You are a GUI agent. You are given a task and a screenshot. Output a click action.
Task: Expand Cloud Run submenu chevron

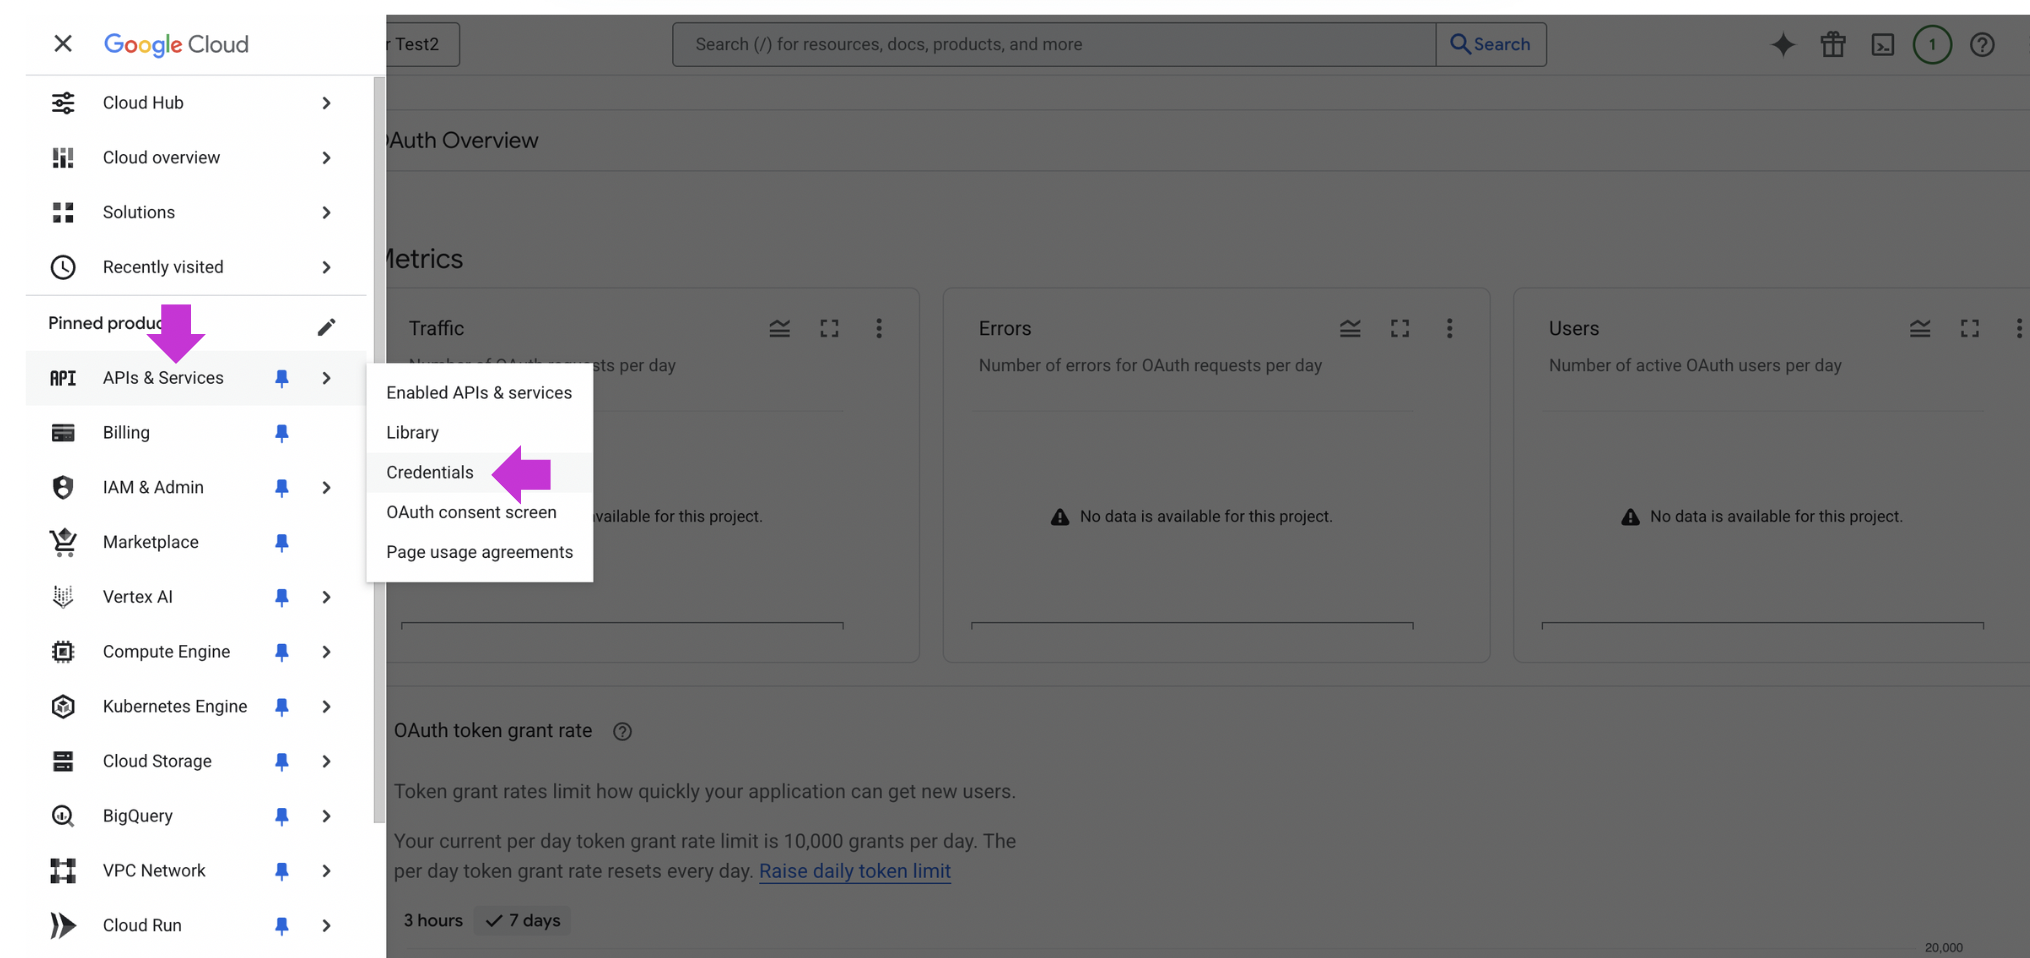(x=326, y=925)
